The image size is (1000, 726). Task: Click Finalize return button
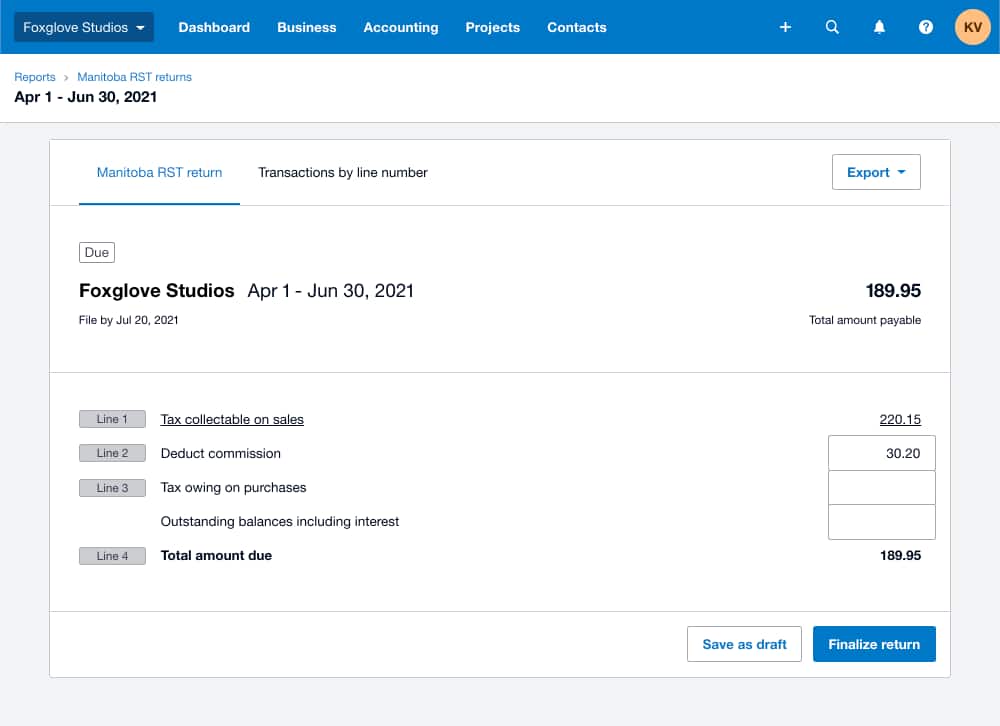point(874,644)
